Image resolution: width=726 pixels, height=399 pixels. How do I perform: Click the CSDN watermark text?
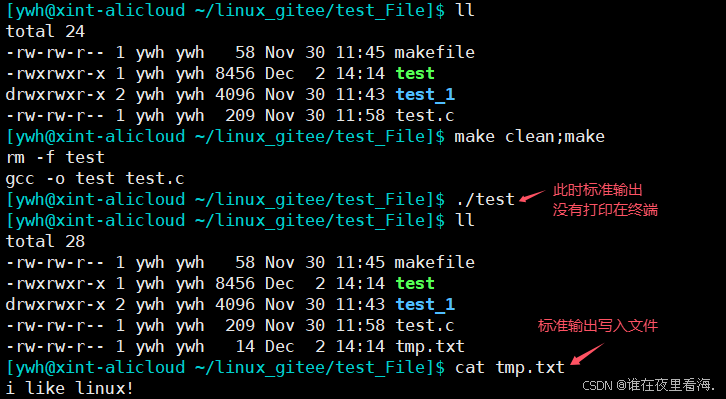tap(648, 384)
